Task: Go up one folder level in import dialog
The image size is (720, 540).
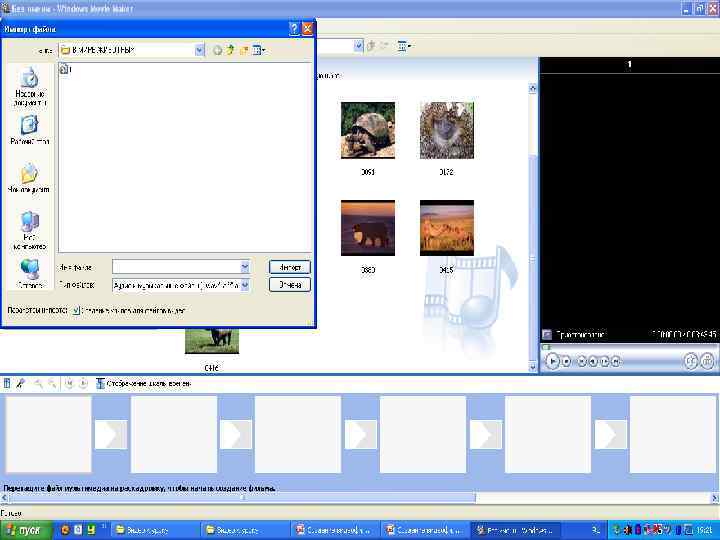Action: tap(230, 50)
